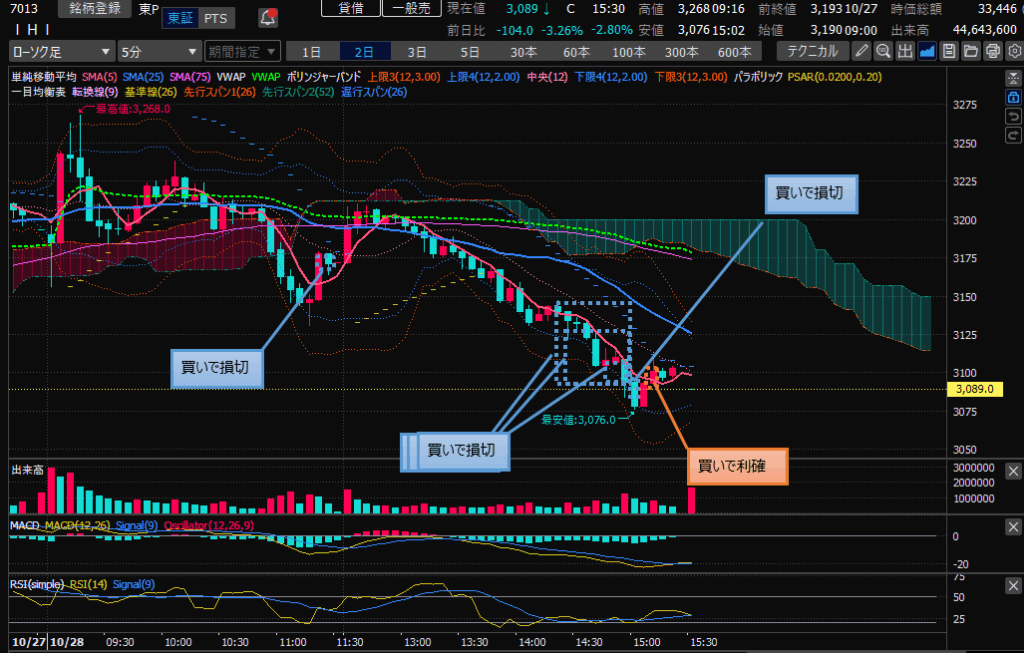Switch market to PTS
This screenshot has height=653, width=1024.
214,18
